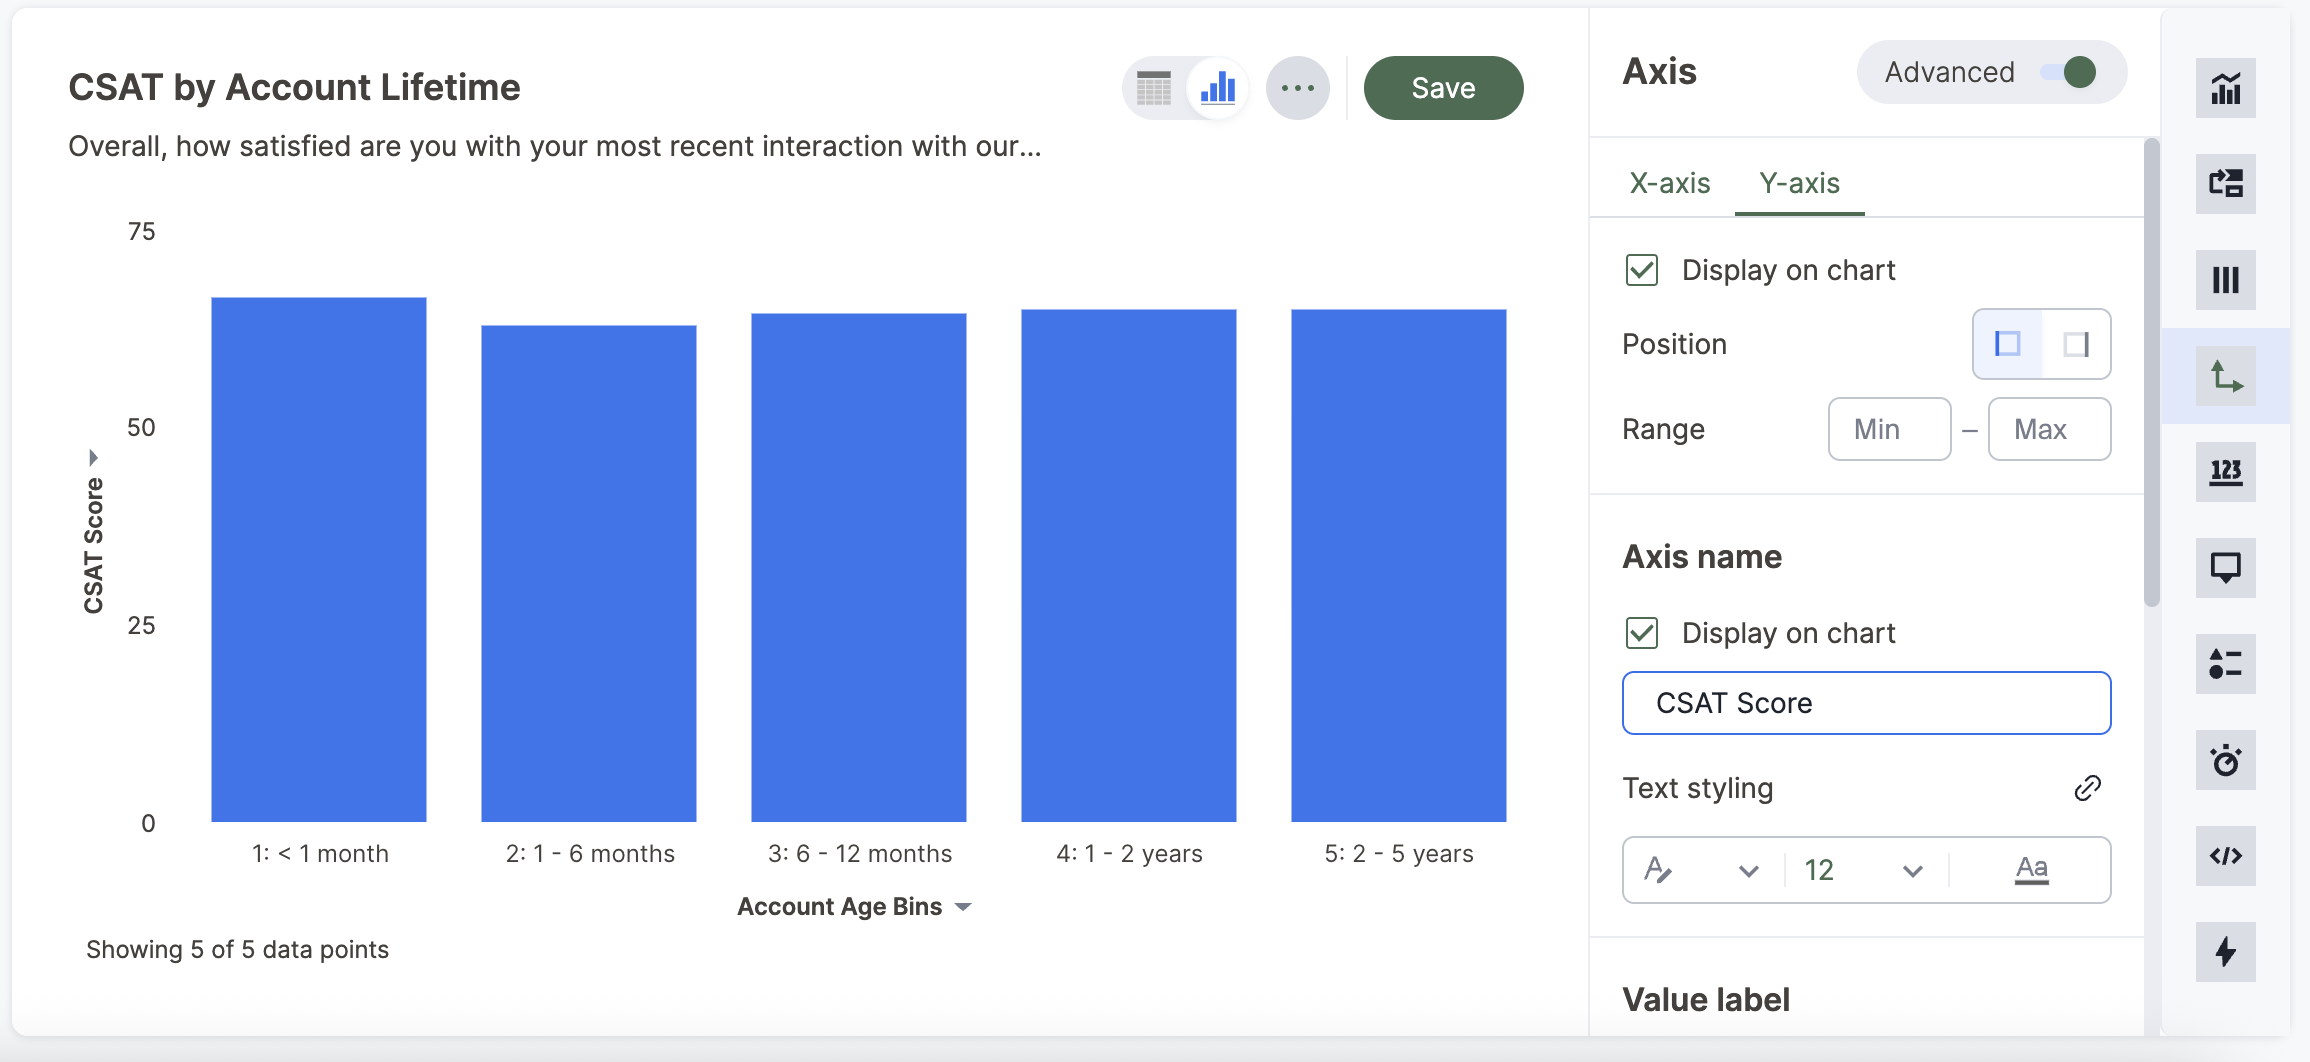Screen dimensions: 2310x1062
Task: Uncheck Y-axis Display on chart checkbox
Action: [x=1642, y=270]
